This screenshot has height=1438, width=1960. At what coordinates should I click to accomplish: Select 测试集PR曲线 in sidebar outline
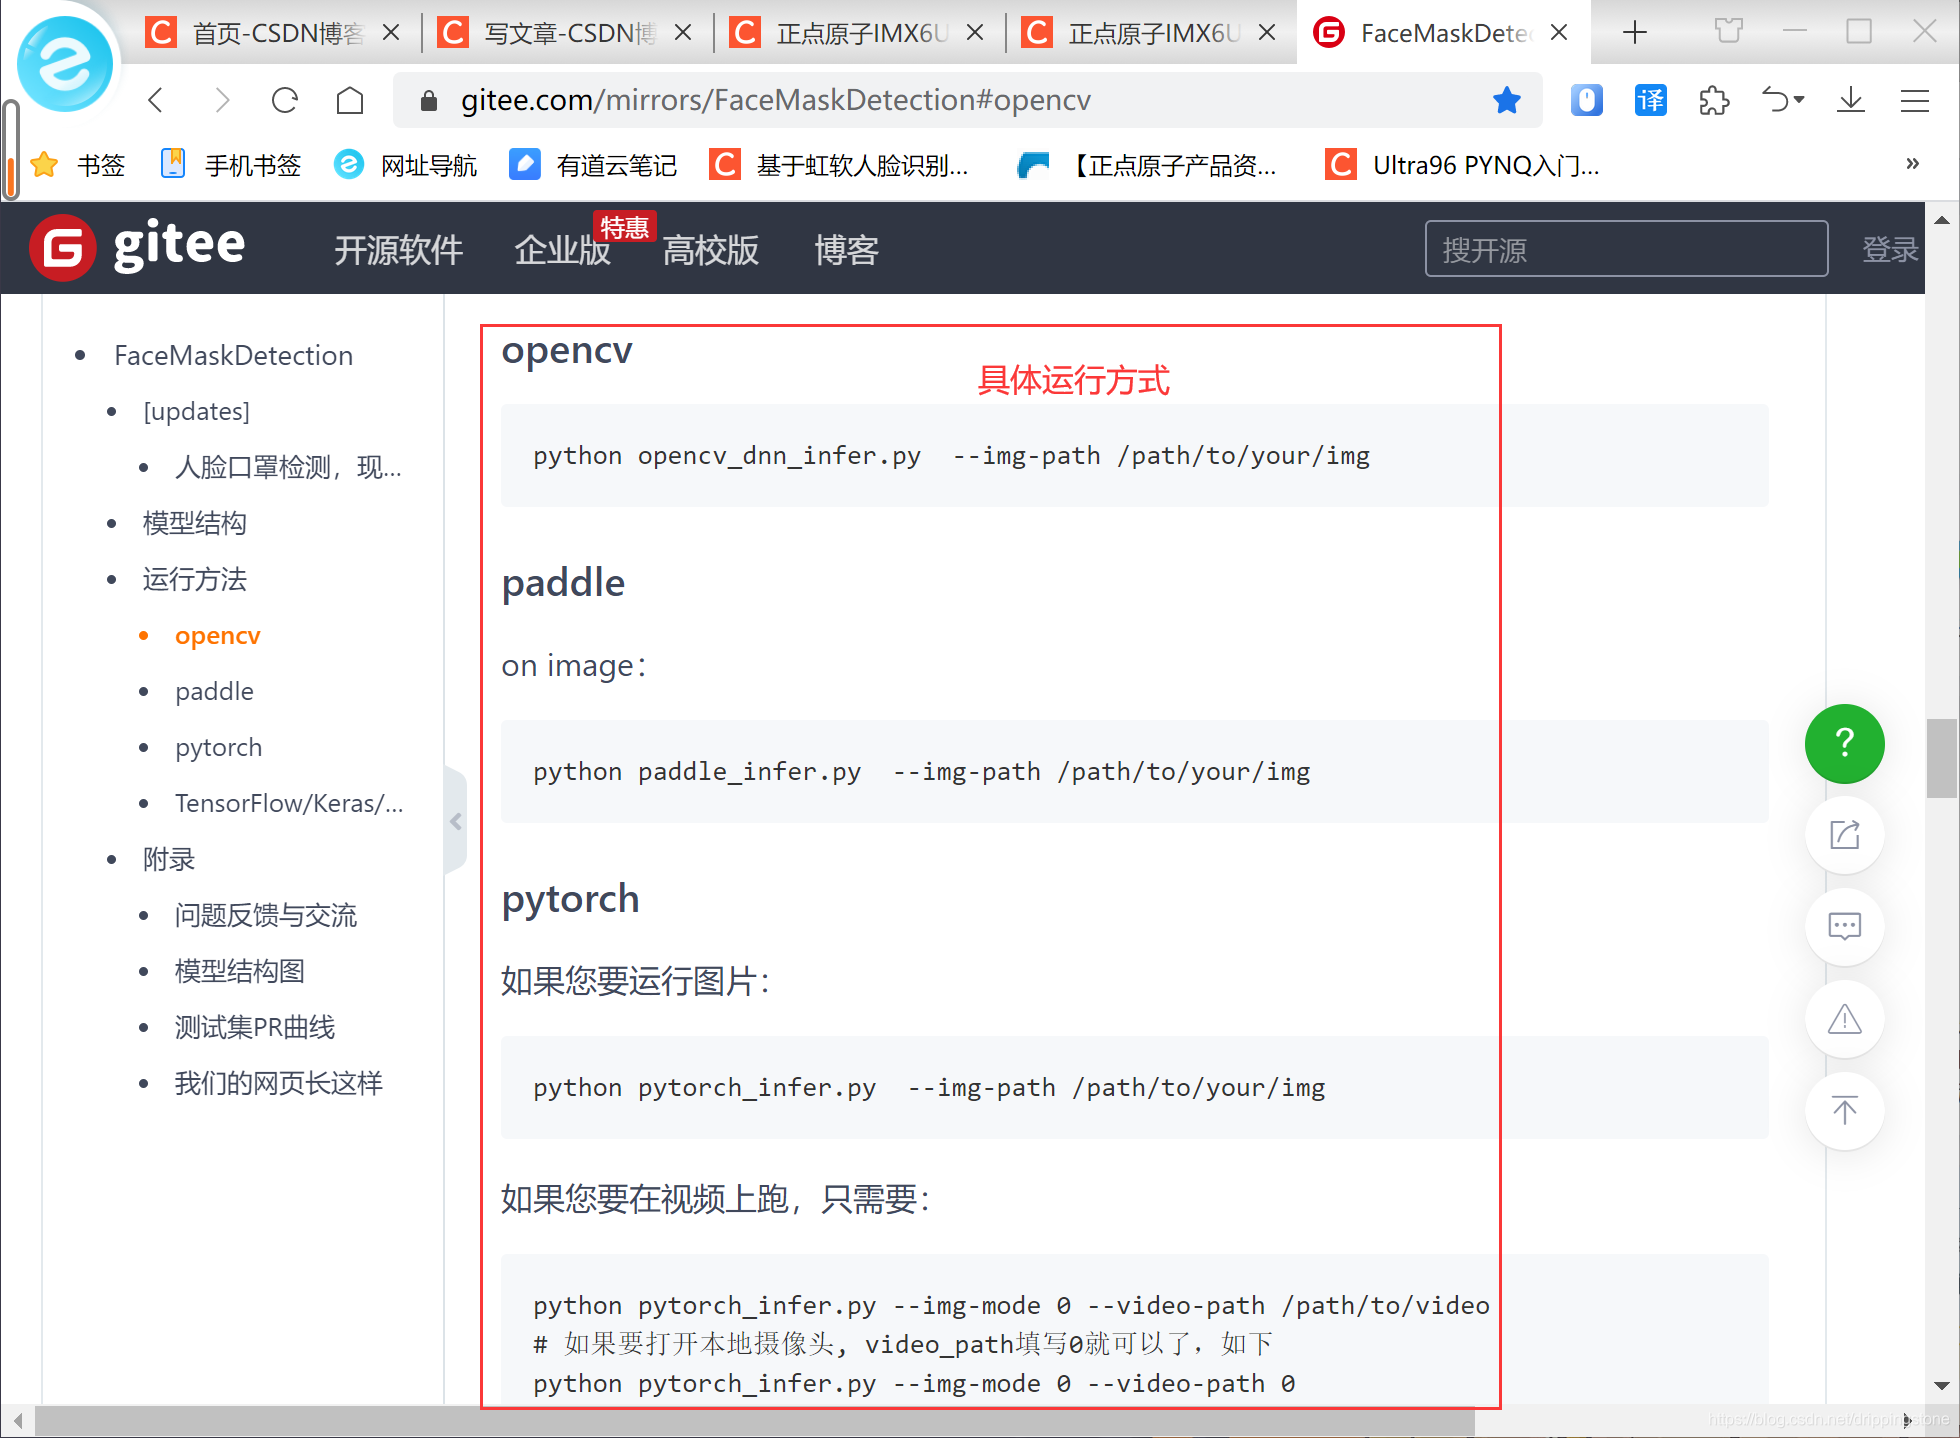tap(254, 1027)
